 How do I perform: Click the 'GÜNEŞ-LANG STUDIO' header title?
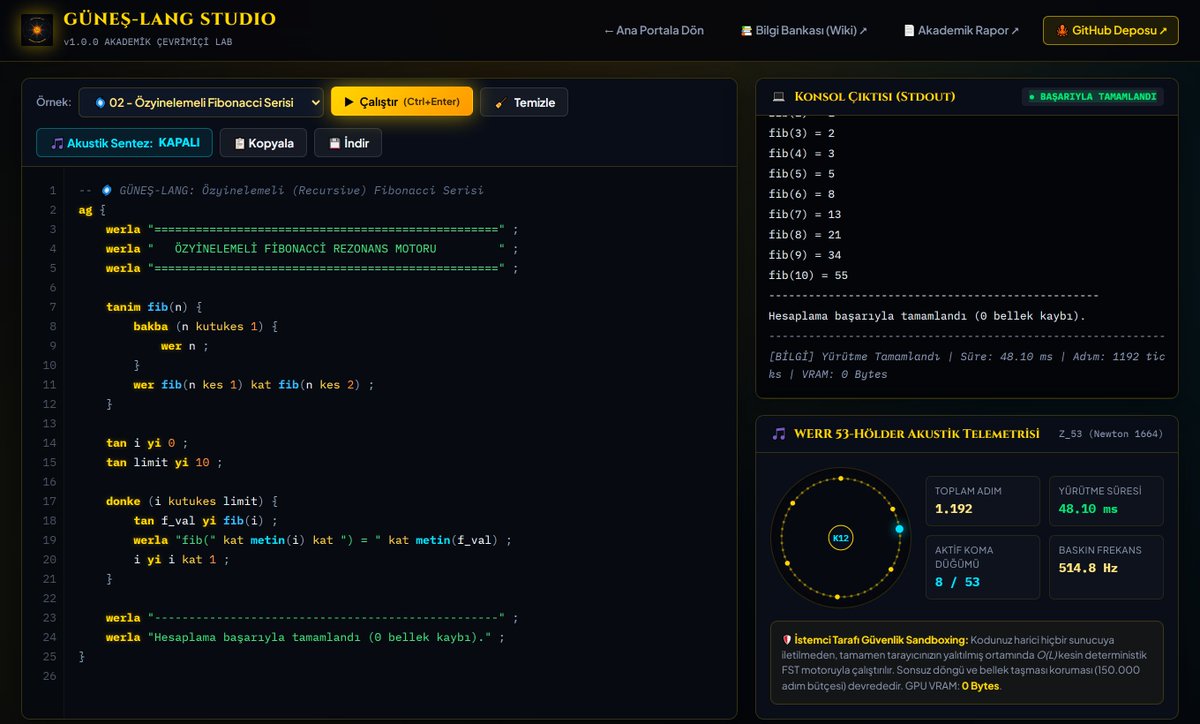coord(170,20)
